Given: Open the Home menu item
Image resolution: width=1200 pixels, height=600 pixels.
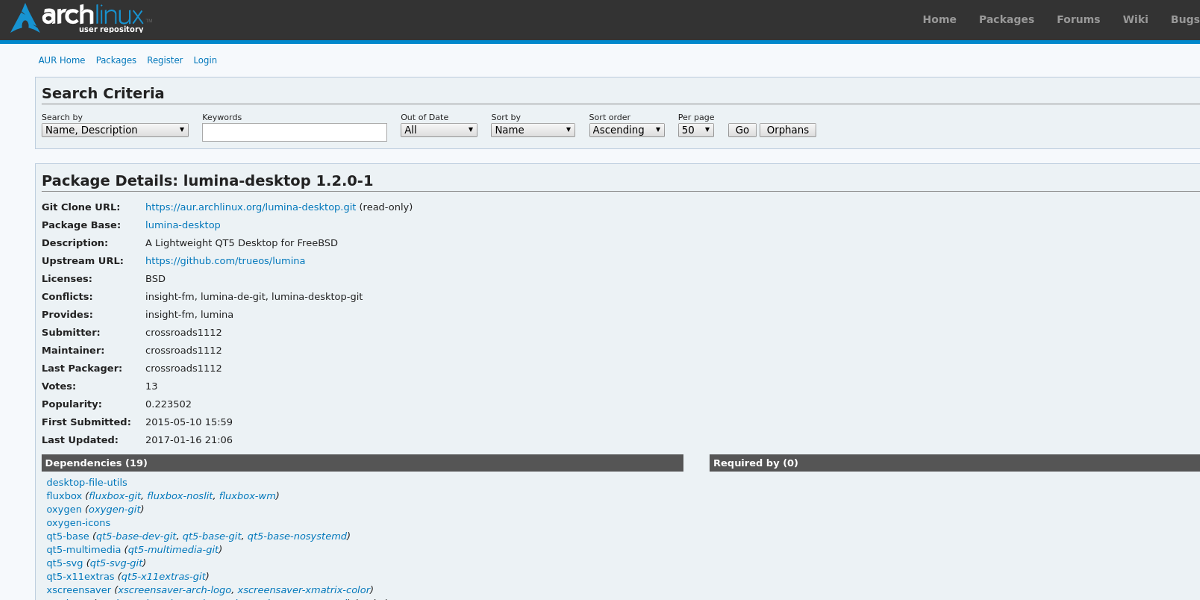Looking at the screenshot, I should 939,19.
